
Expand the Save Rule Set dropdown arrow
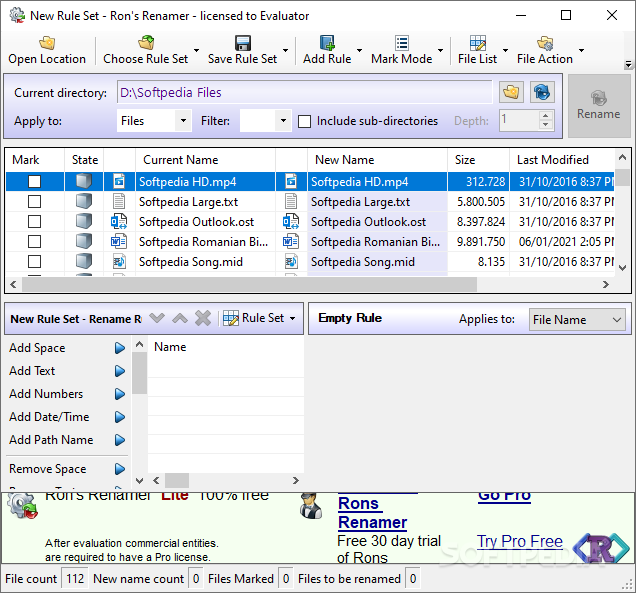click(x=286, y=50)
